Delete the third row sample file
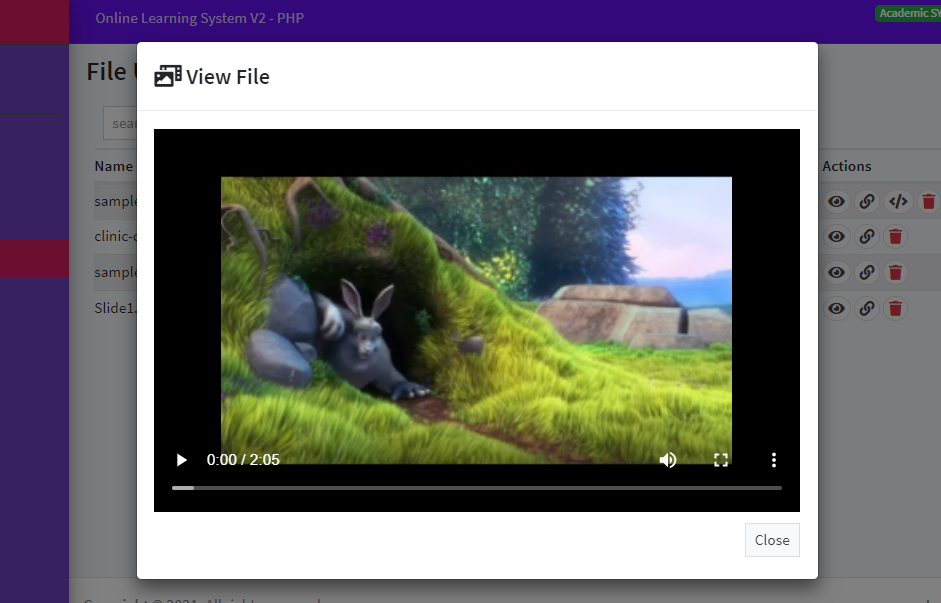 pyautogui.click(x=895, y=272)
